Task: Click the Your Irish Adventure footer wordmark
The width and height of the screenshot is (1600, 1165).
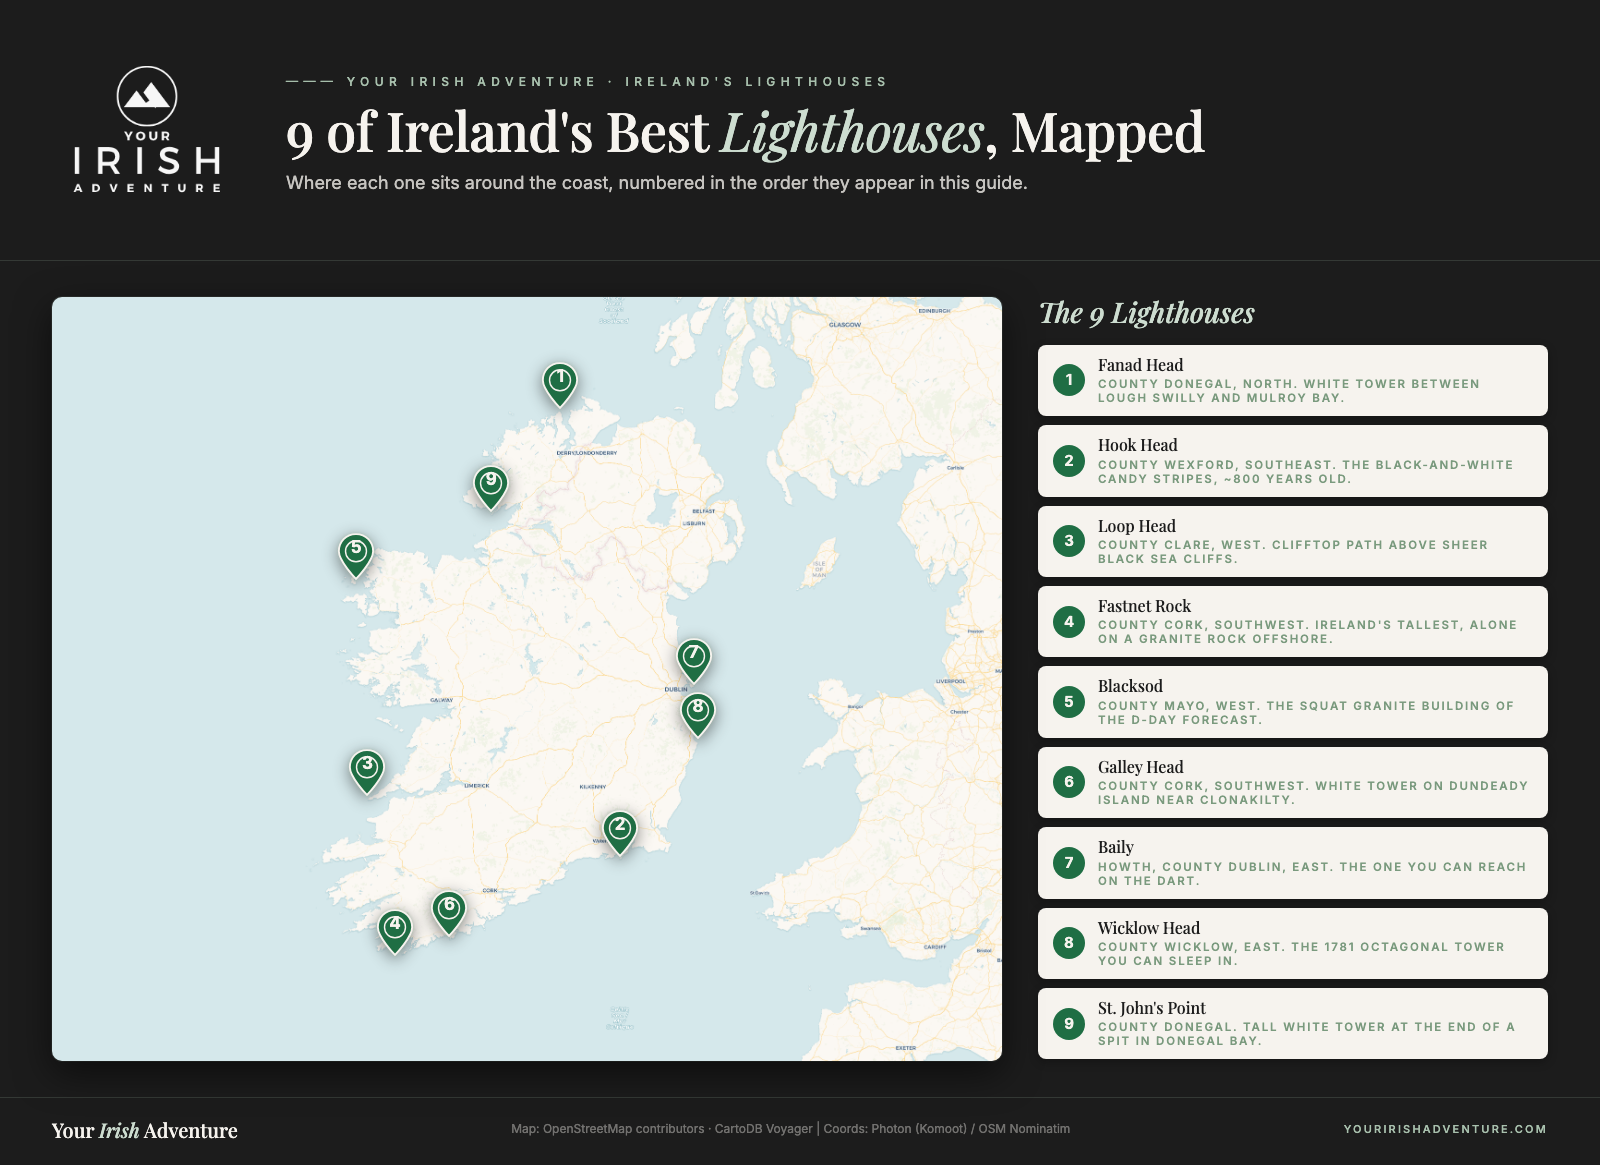Action: 145,1130
